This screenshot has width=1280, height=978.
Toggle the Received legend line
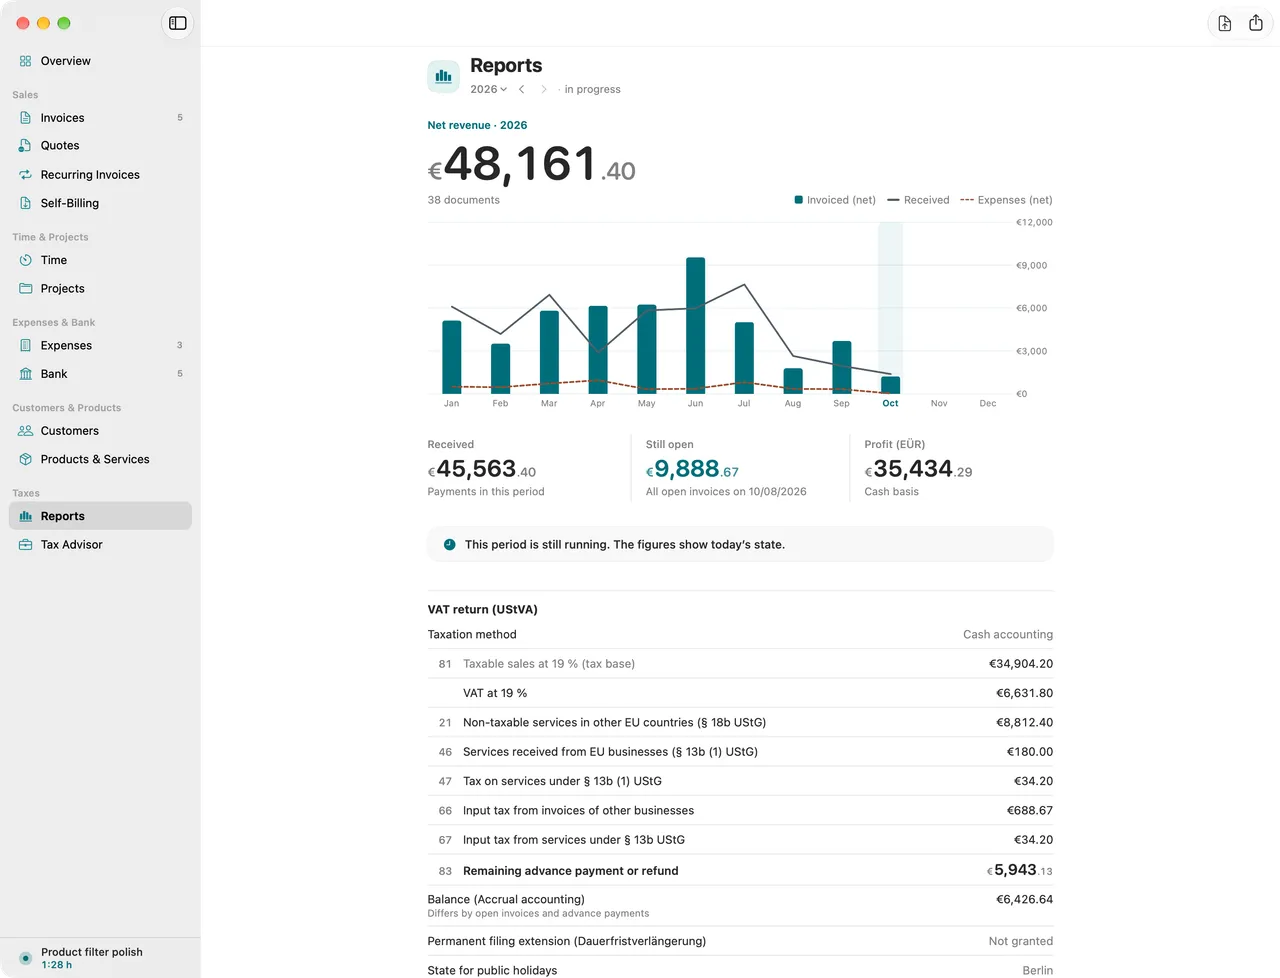pos(893,200)
